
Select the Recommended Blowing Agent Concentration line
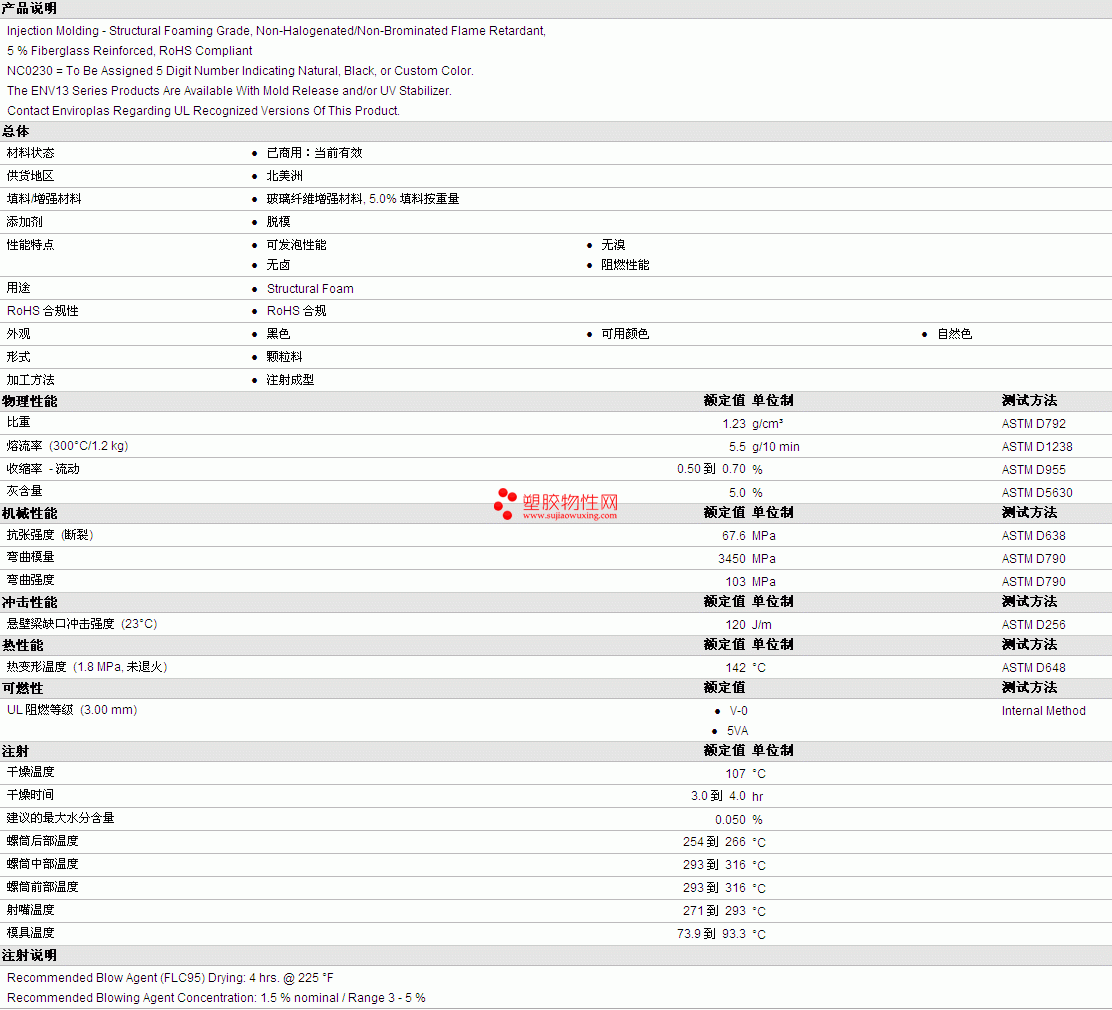click(x=216, y=998)
